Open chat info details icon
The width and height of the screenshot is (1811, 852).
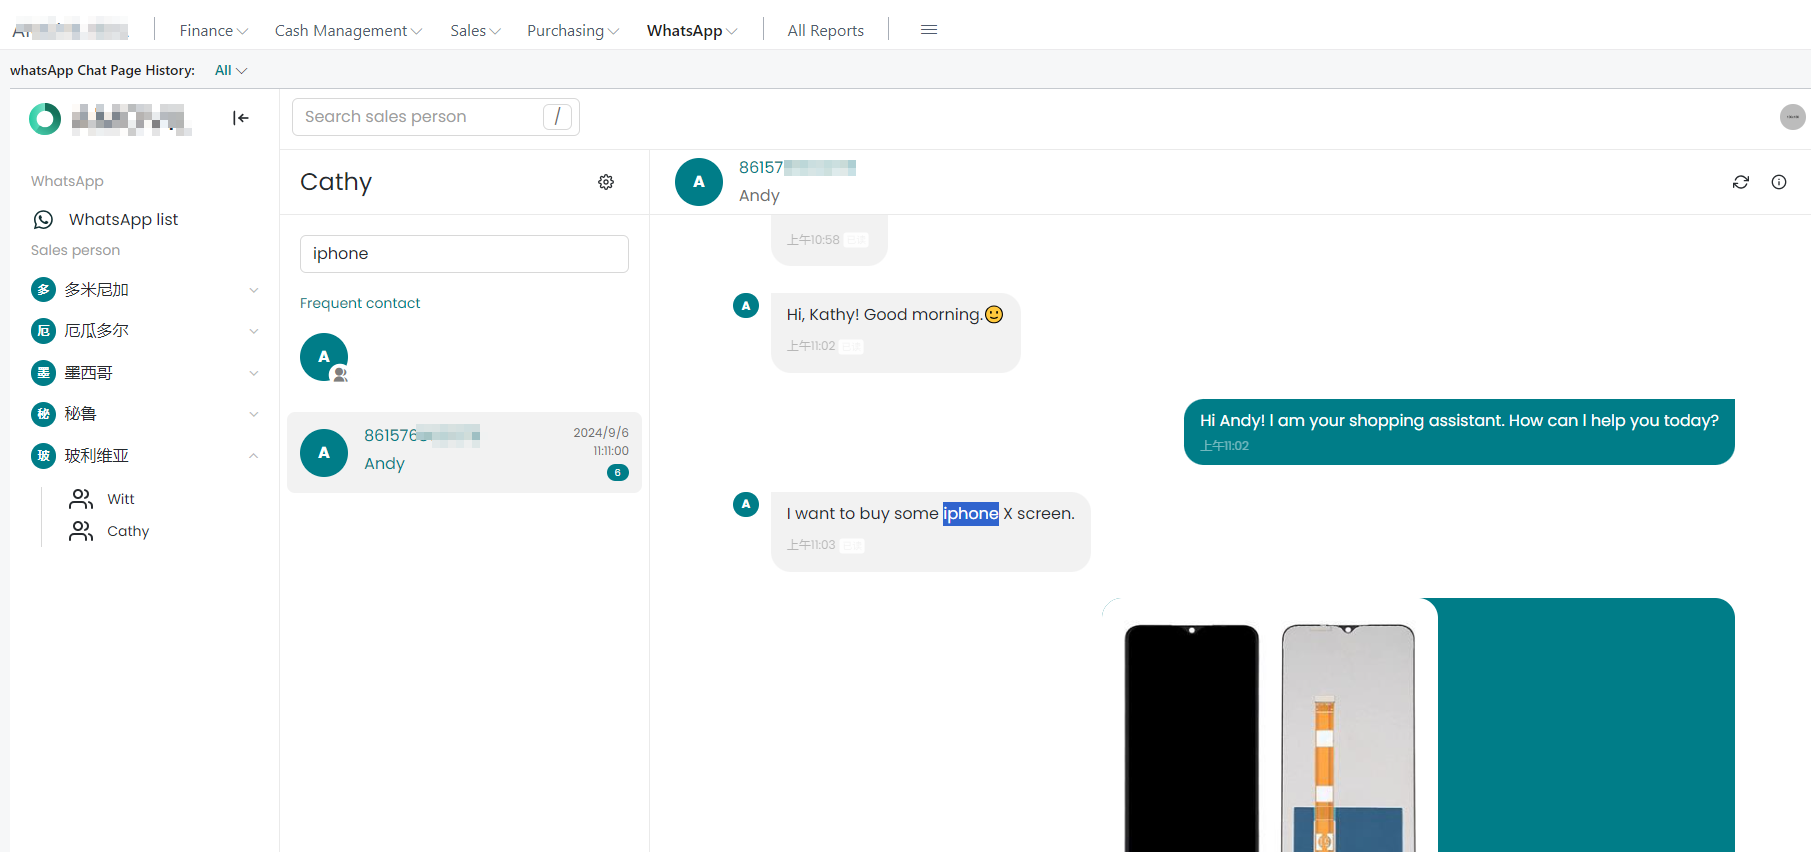point(1779,182)
